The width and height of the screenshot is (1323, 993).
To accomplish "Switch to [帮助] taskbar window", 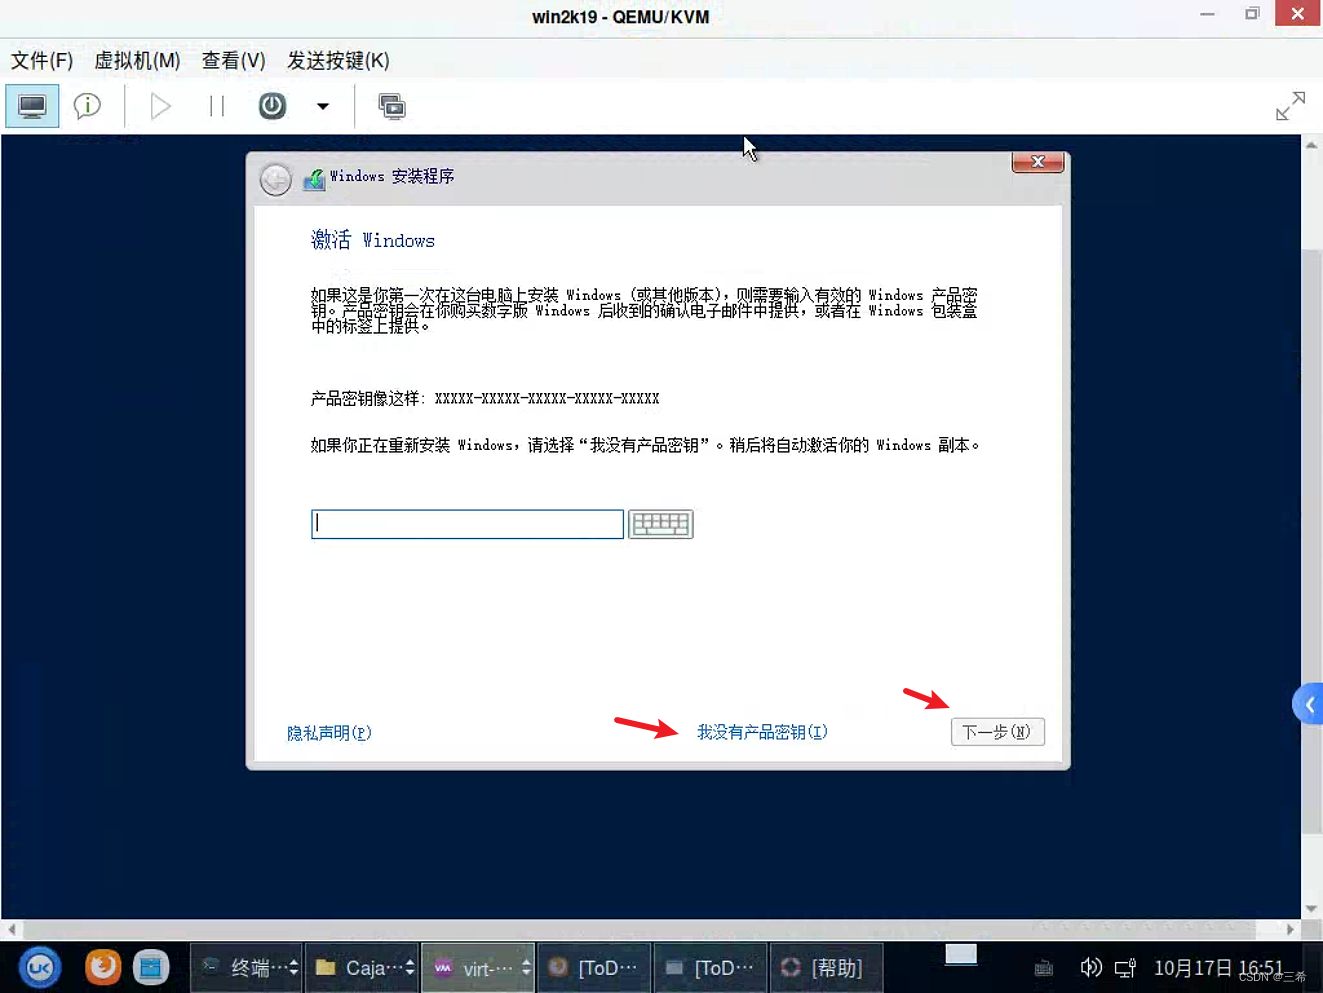I will tap(826, 967).
